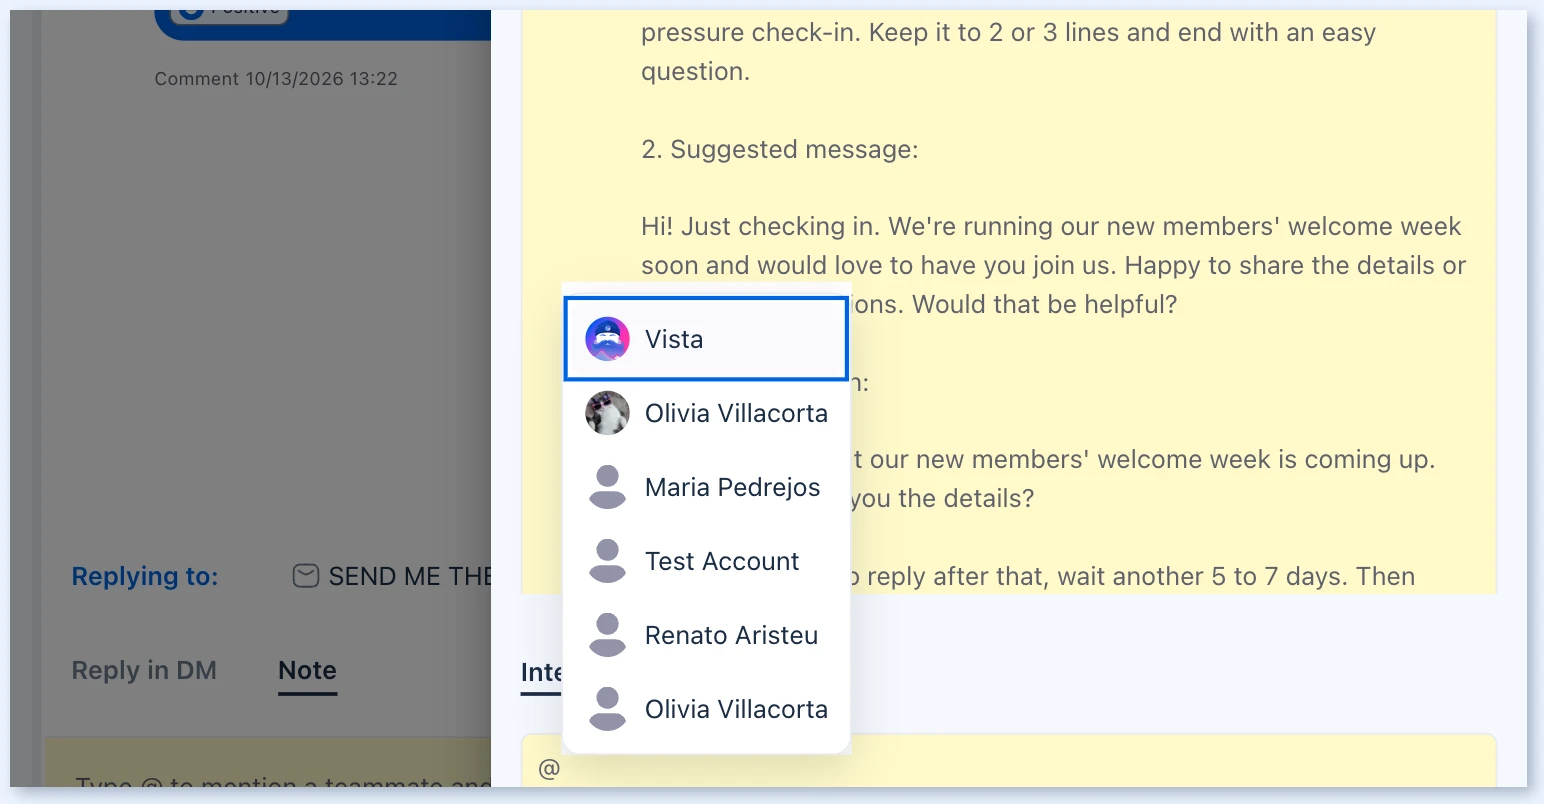The height and width of the screenshot is (804, 1544).
Task: Switch to the Note tab
Action: click(x=307, y=671)
